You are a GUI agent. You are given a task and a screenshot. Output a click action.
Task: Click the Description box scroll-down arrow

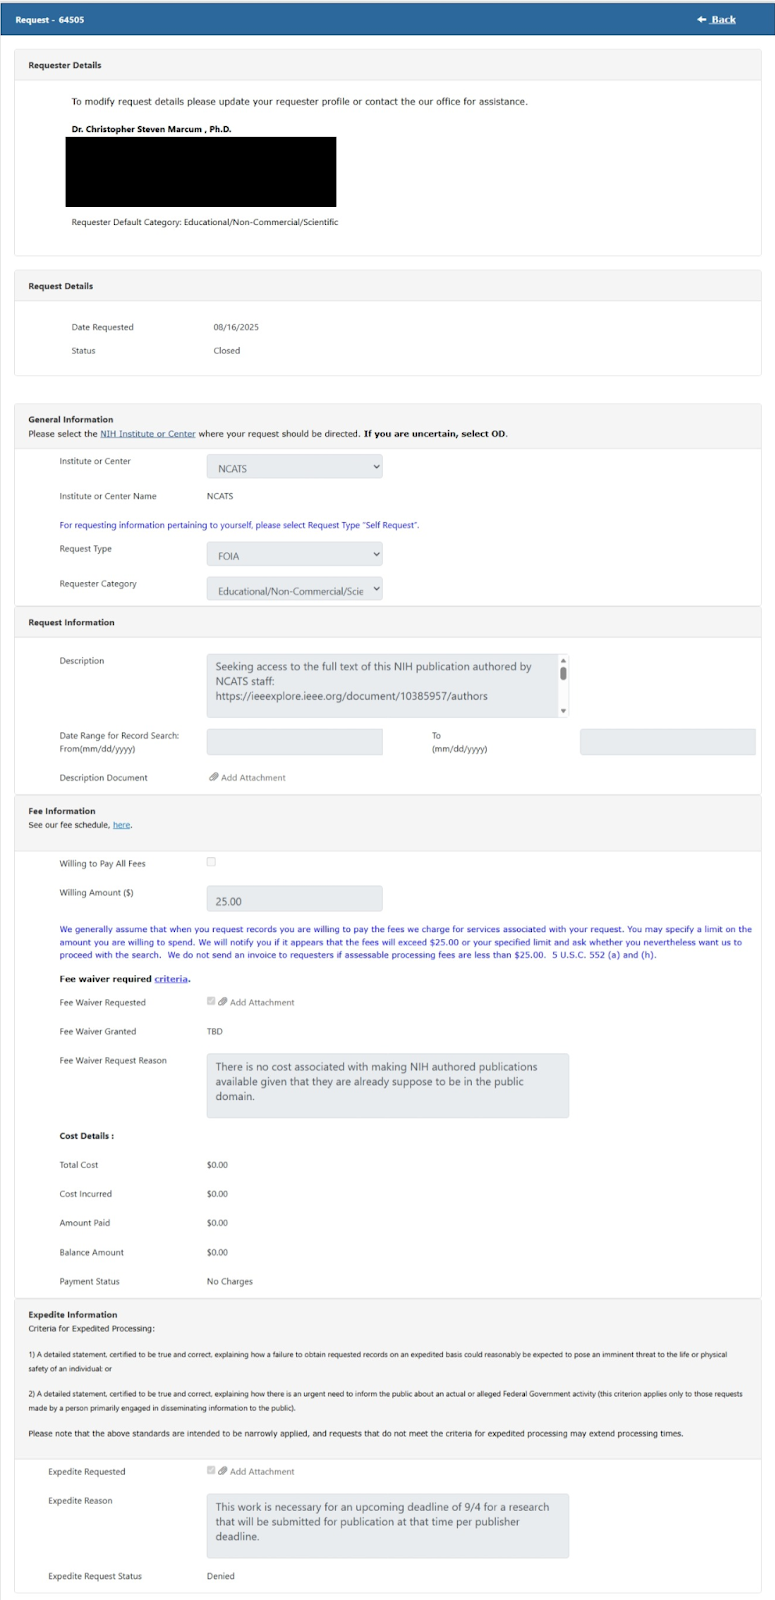click(x=564, y=711)
